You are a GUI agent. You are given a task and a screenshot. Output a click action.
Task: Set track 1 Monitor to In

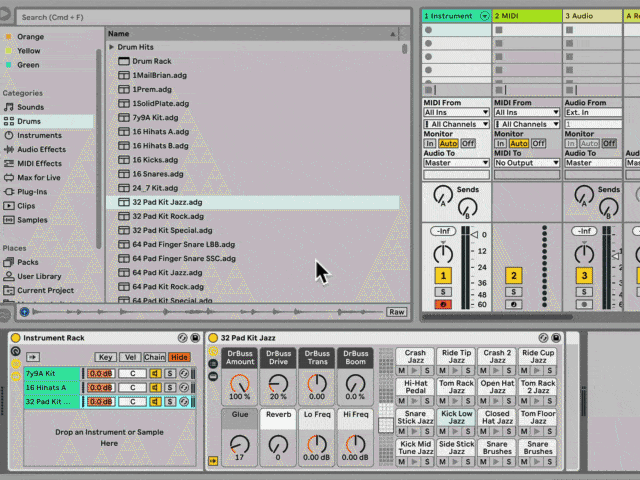[x=429, y=143]
